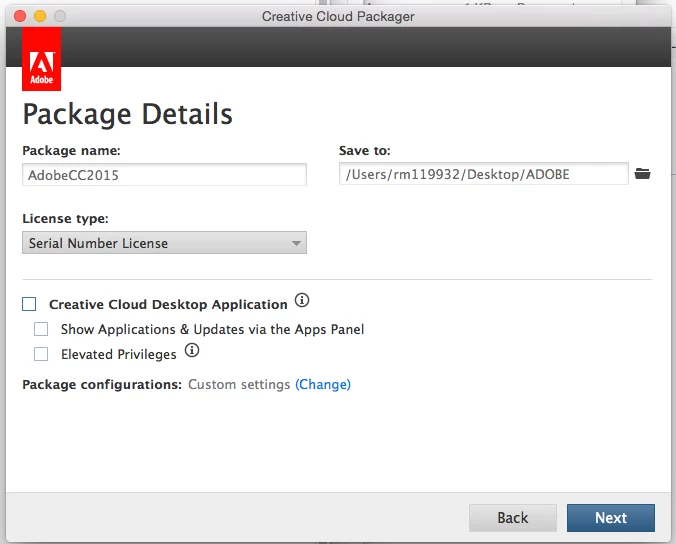The width and height of the screenshot is (676, 544).
Task: Click the Save to path field
Action: 484,174
